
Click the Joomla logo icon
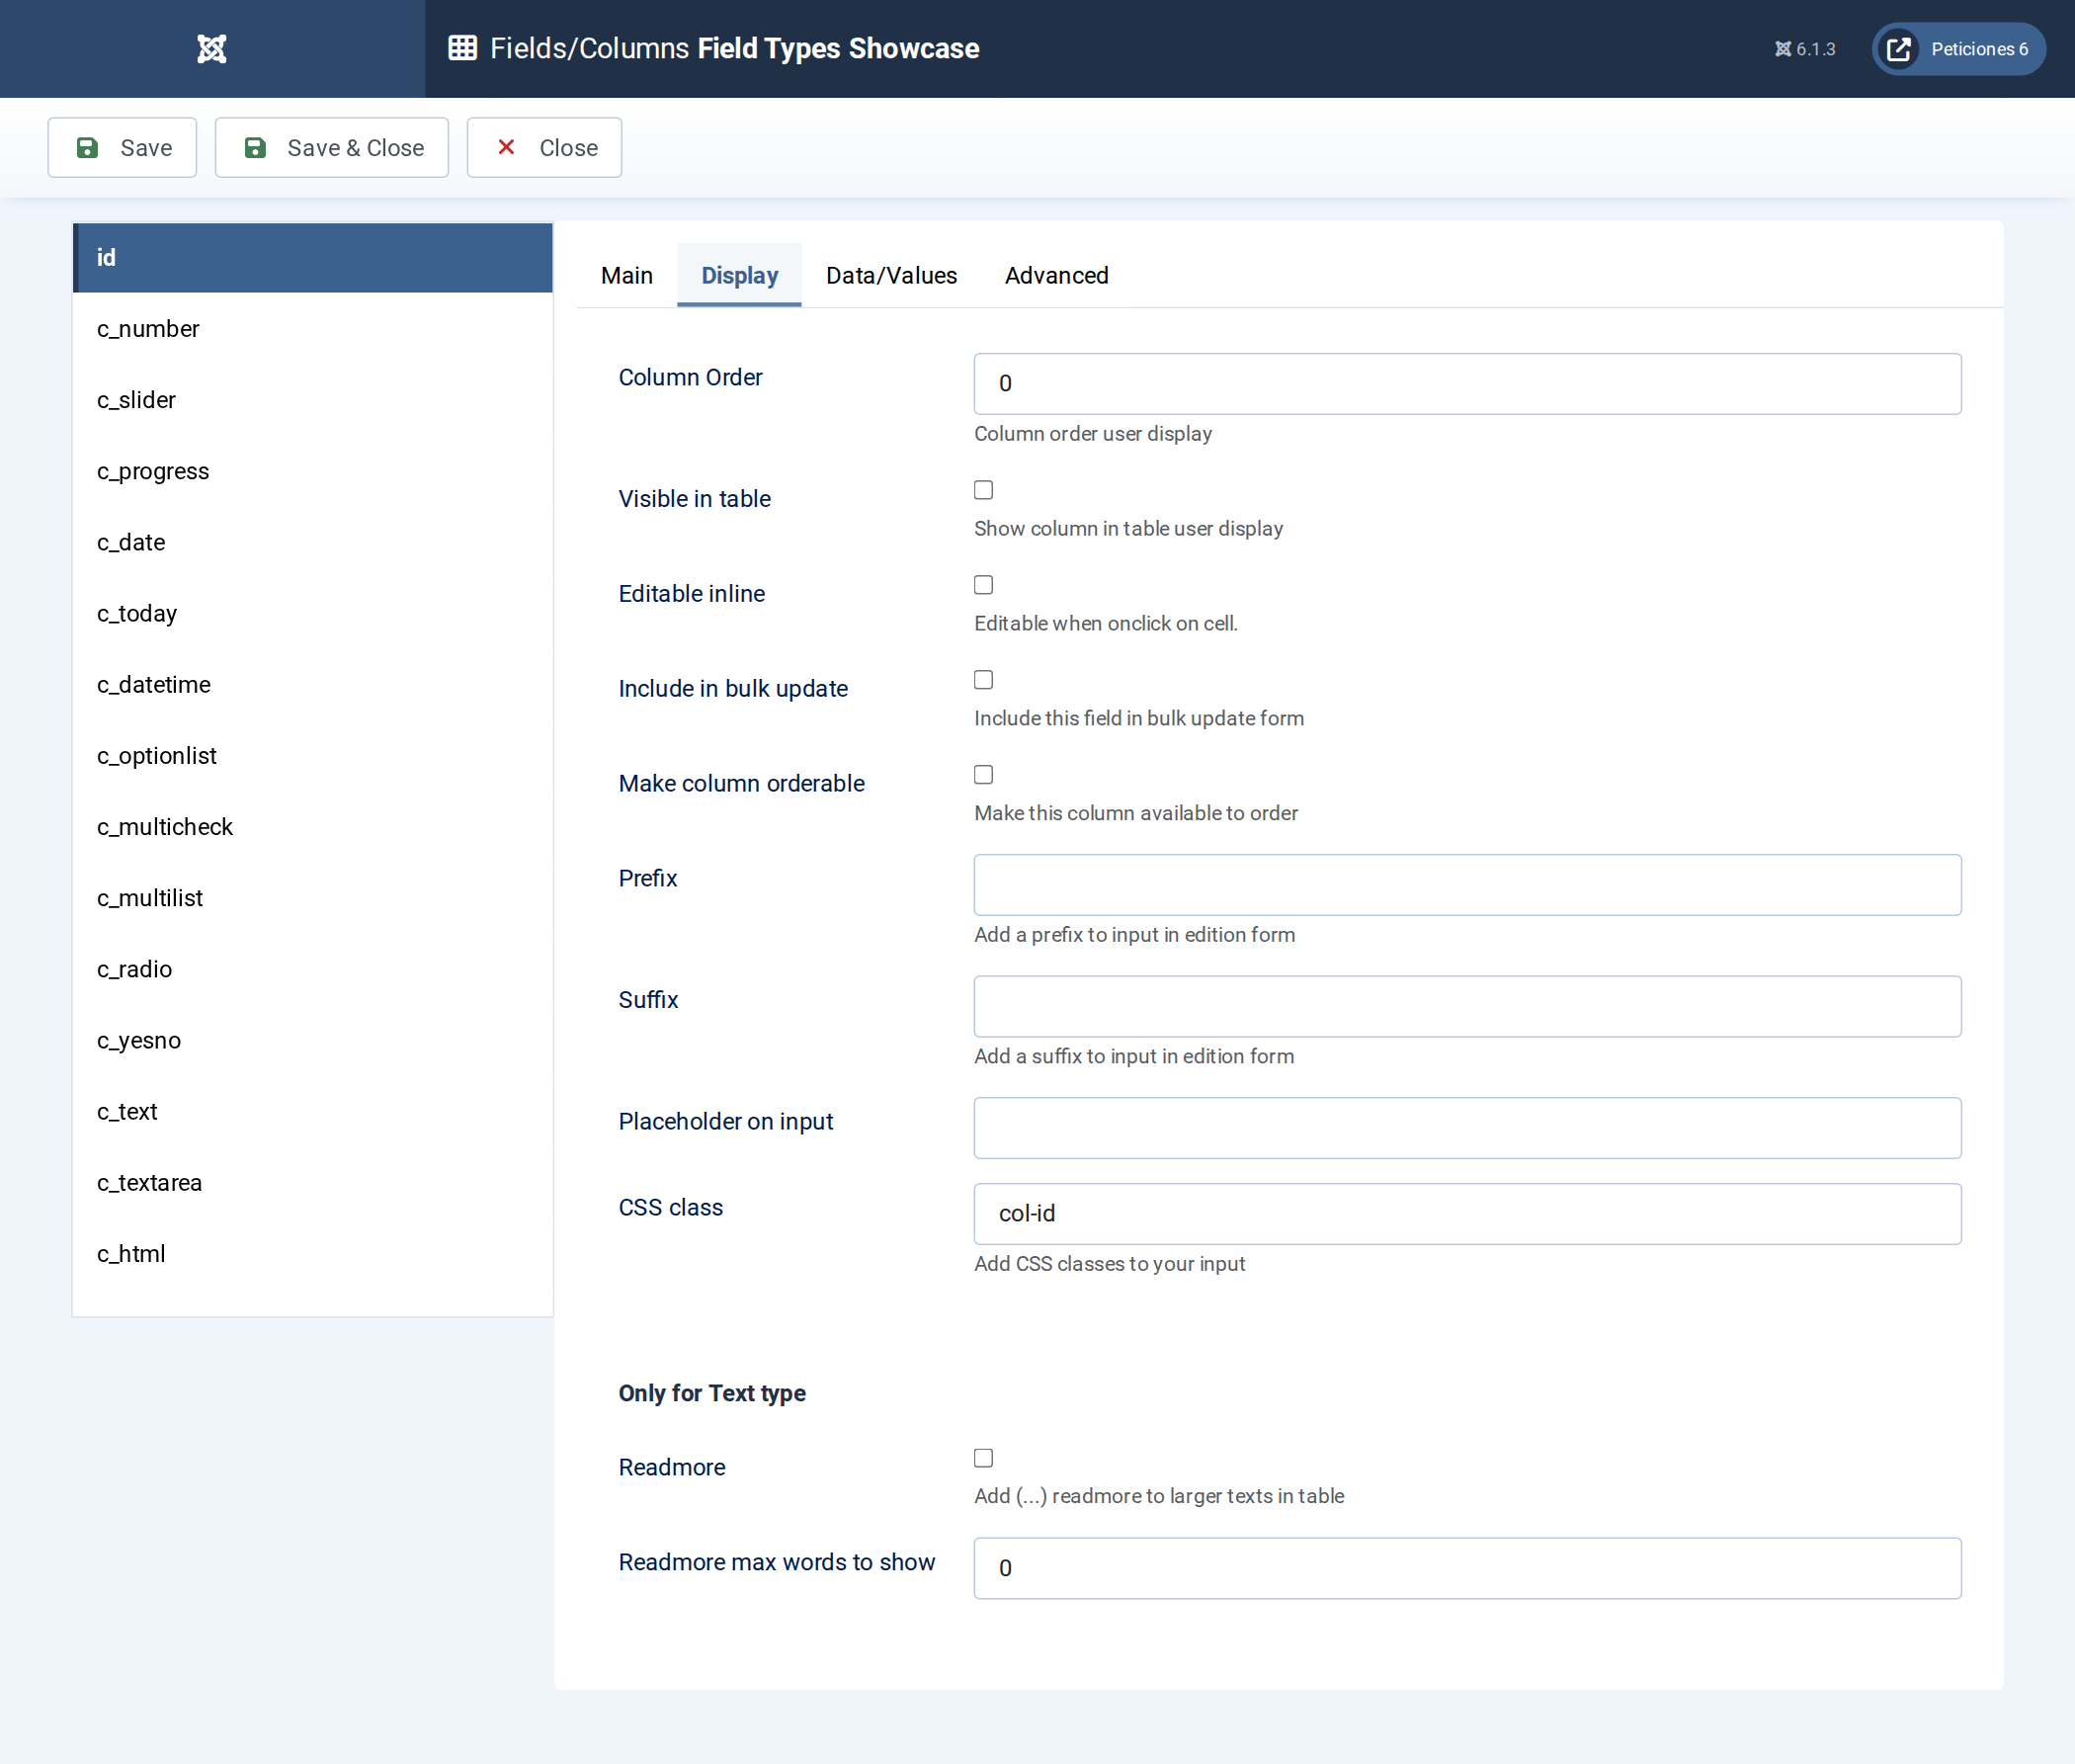click(212, 48)
